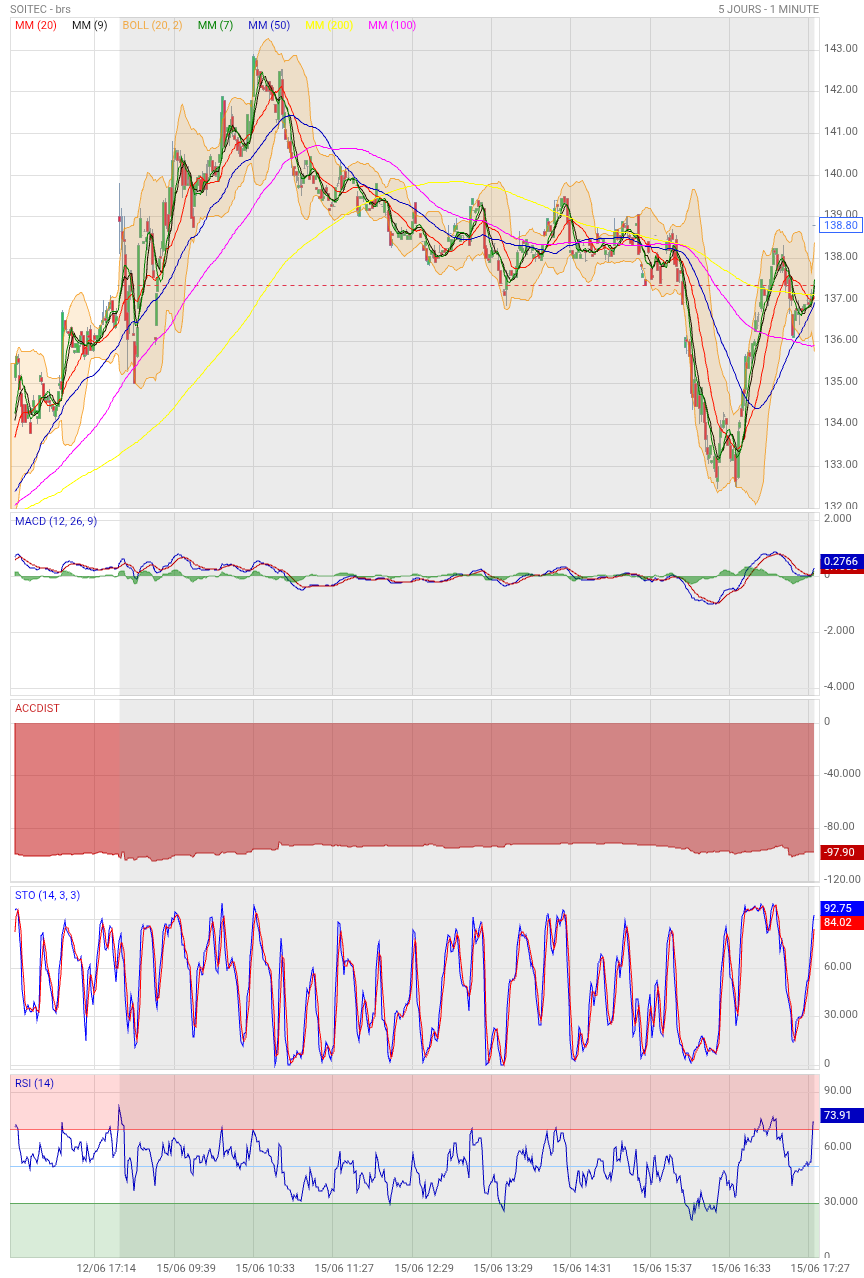Viewport: 864px width, 1278px height.
Task: Click the -120.00 ACCDIST axis label
Action: coord(842,879)
